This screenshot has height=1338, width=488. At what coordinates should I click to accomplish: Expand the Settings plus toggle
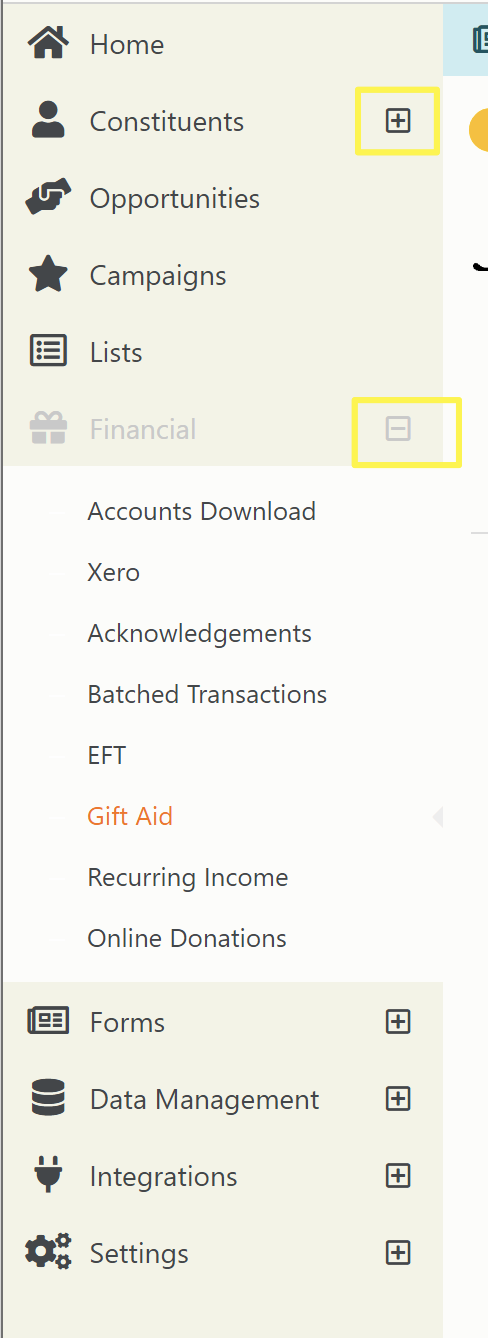[398, 1252]
